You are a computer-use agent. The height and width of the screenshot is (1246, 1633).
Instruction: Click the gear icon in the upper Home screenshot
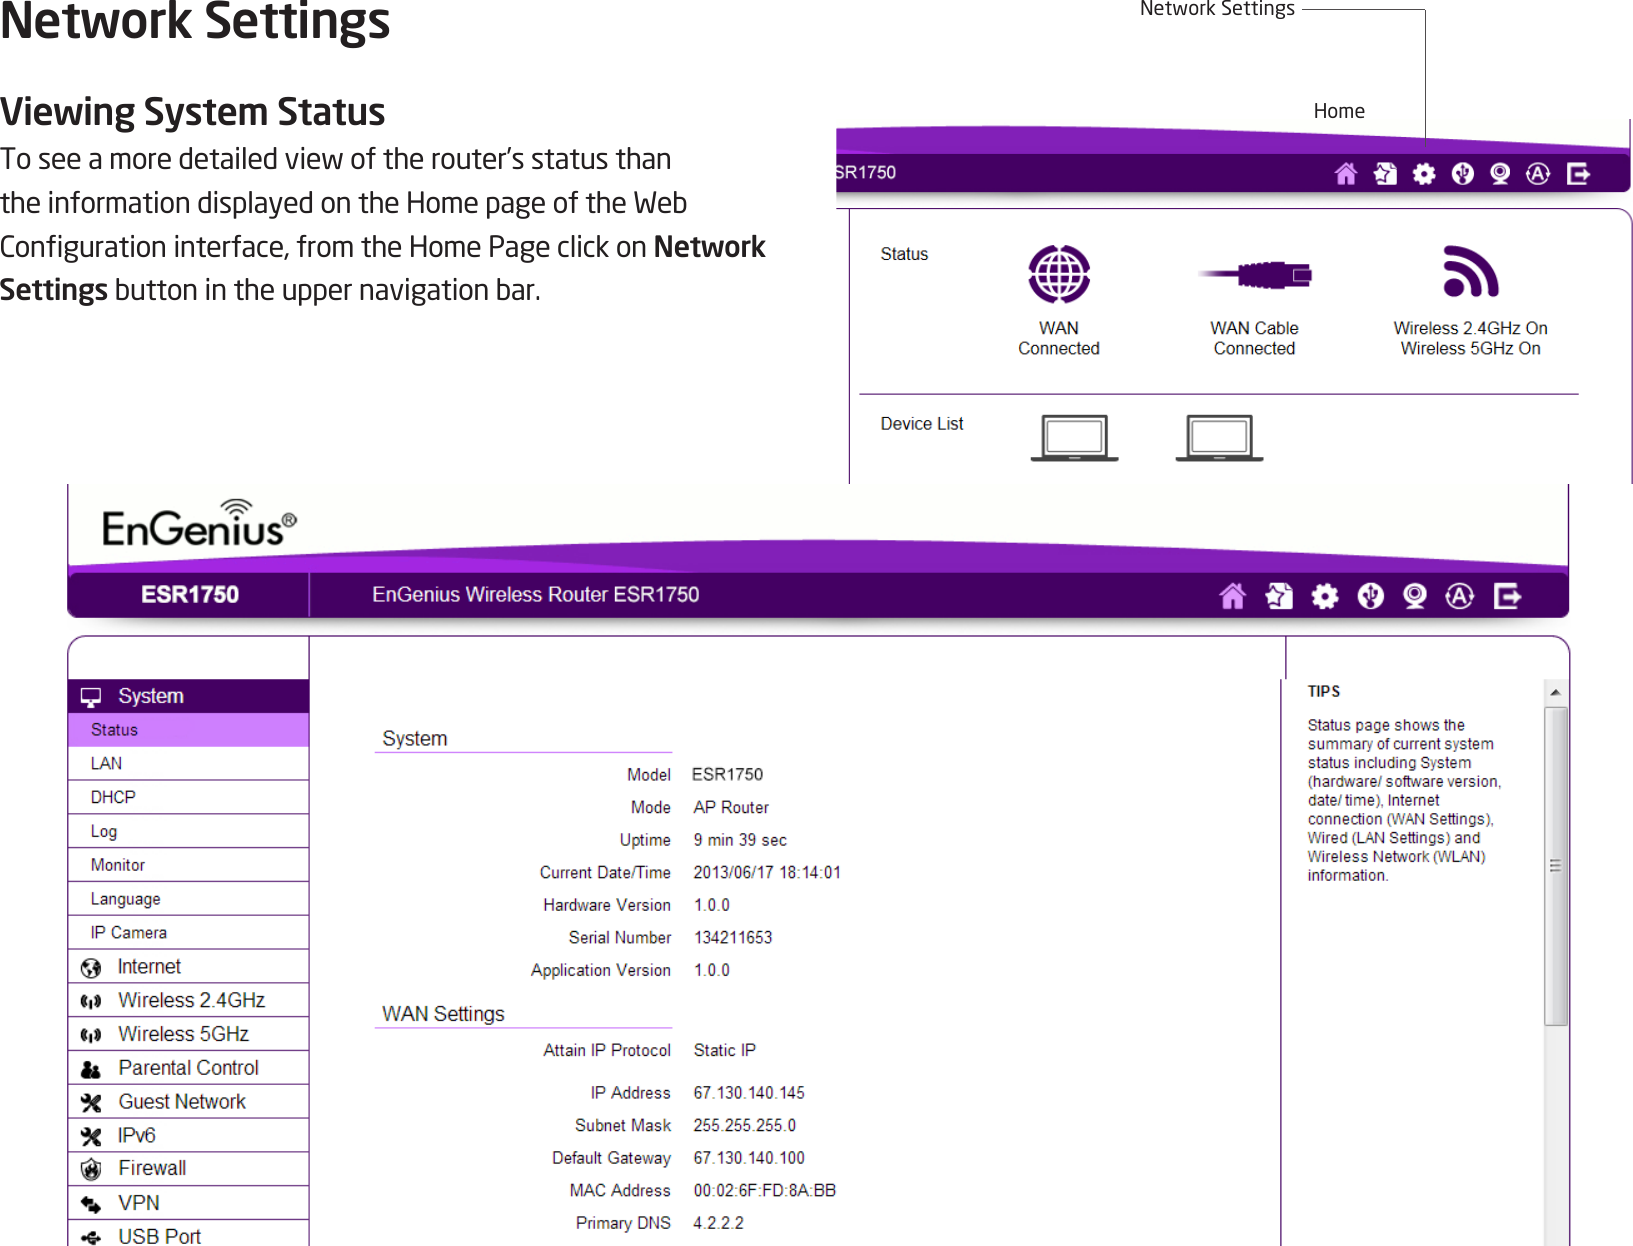(x=1424, y=174)
